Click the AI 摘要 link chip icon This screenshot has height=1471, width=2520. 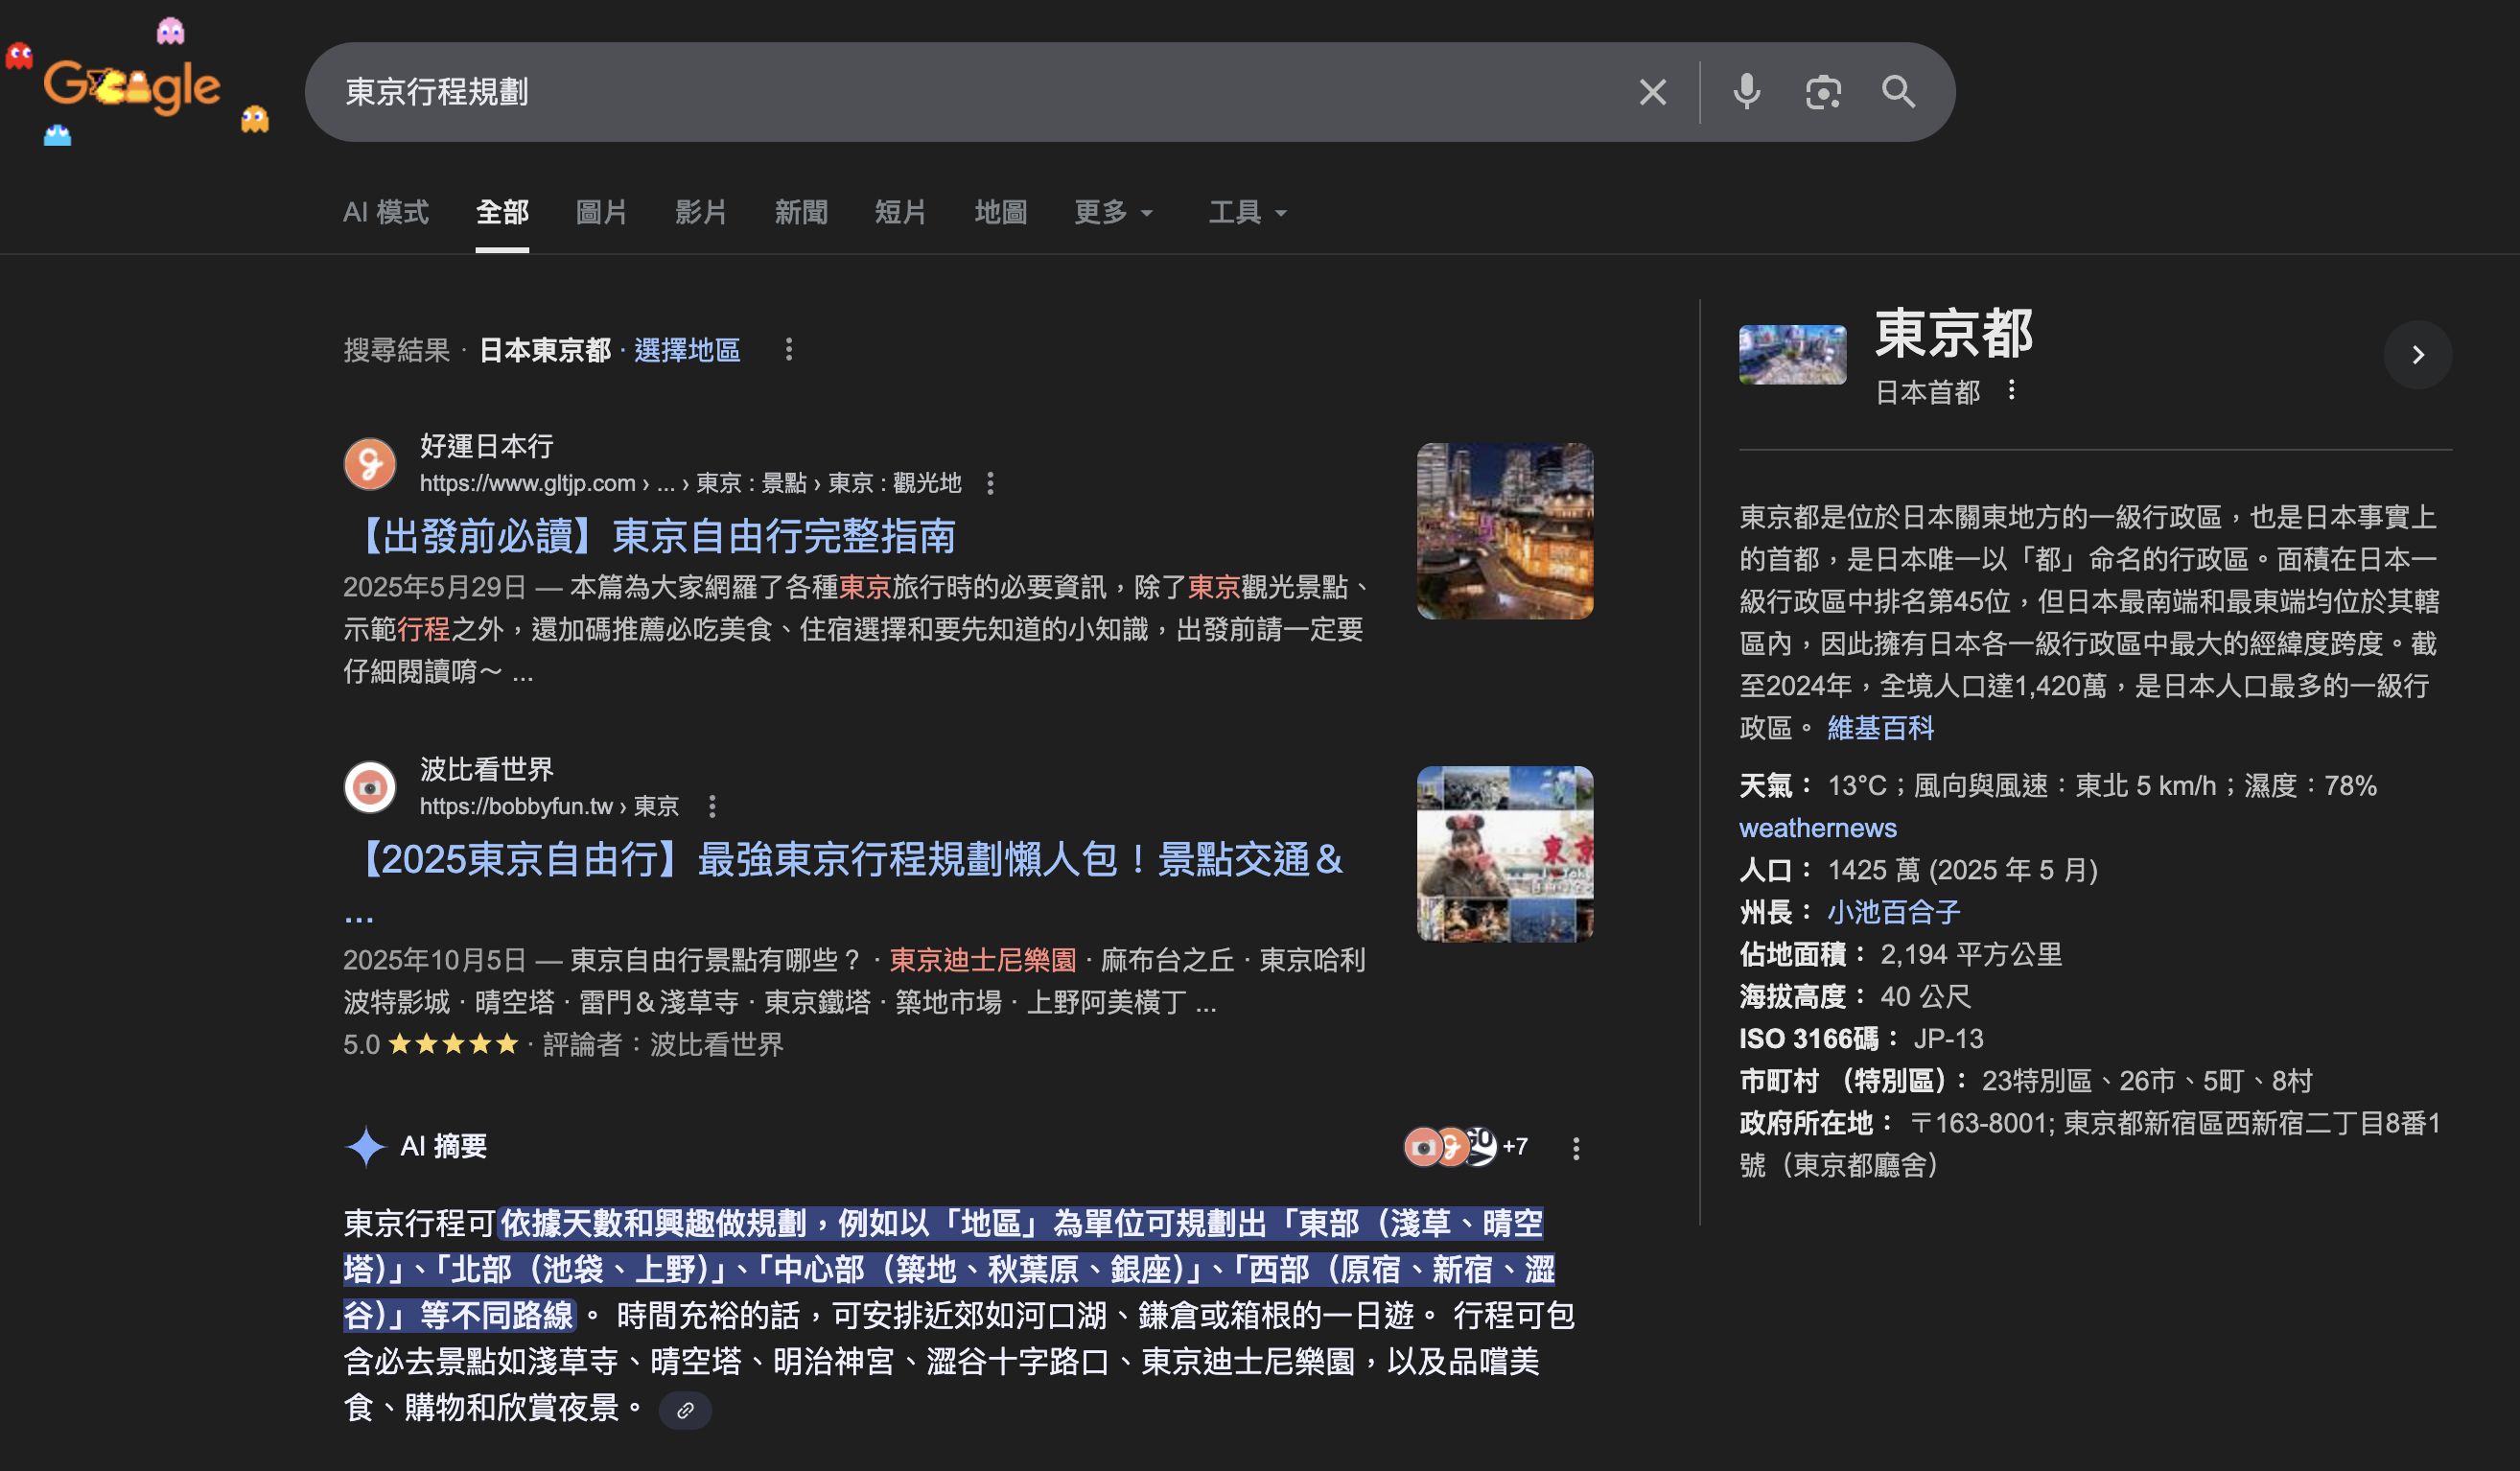pos(685,1410)
